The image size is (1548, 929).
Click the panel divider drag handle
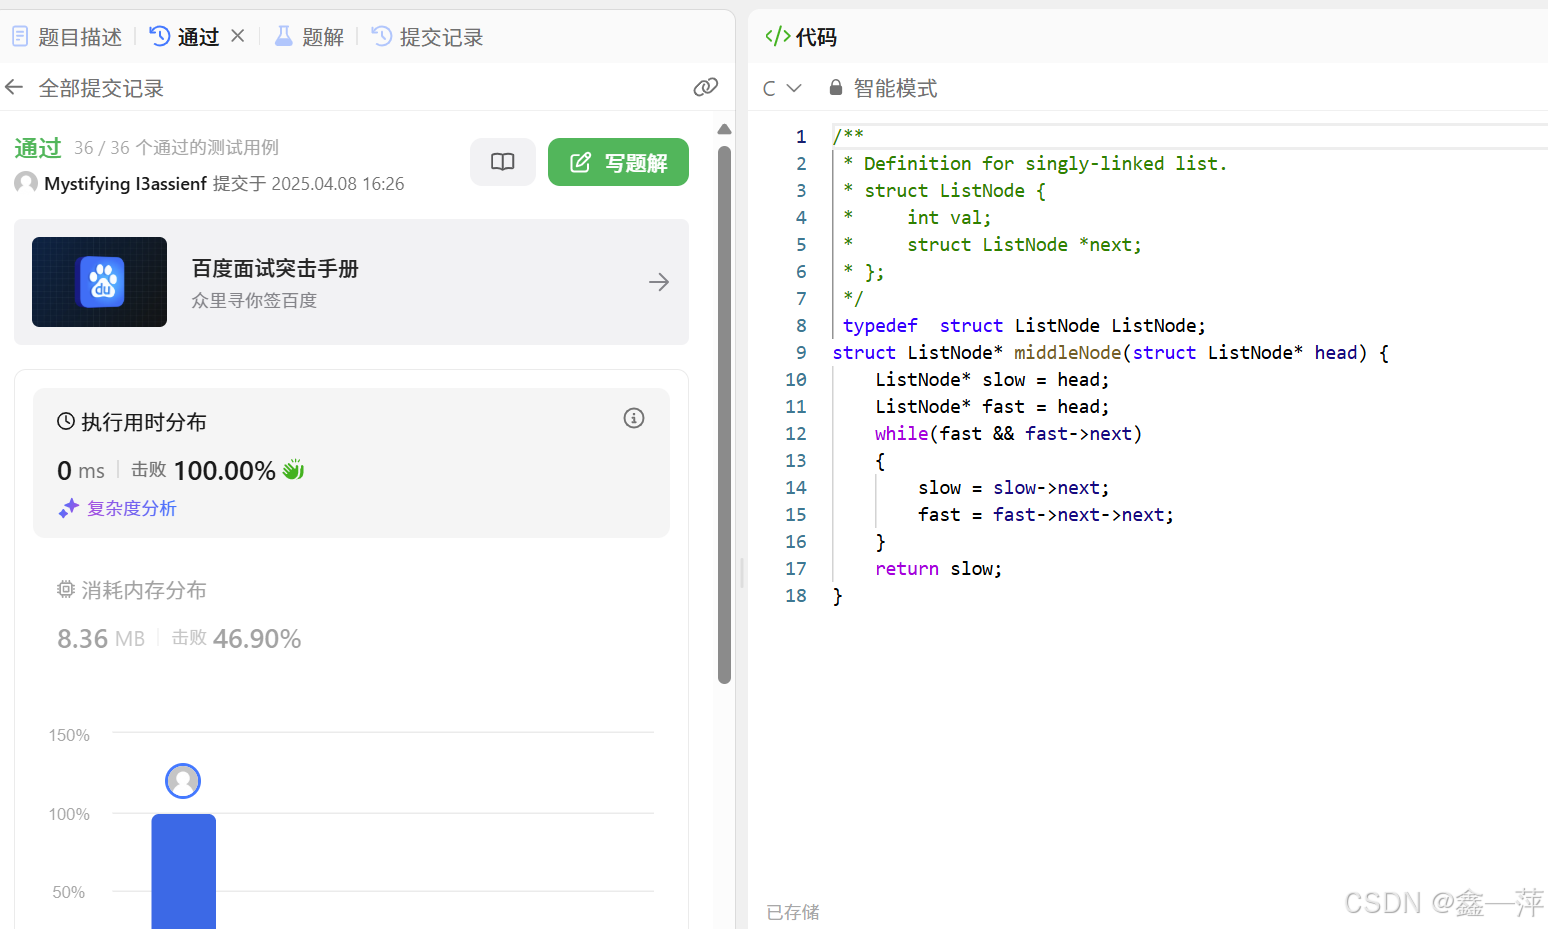click(x=742, y=573)
